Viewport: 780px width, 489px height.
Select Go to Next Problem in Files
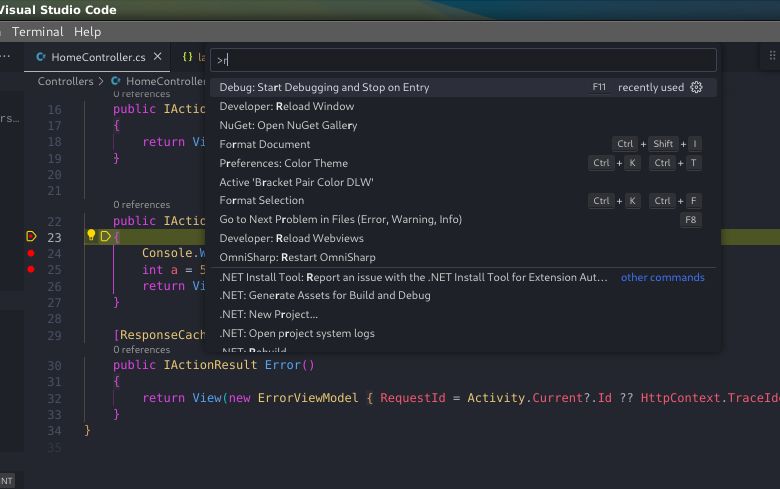coord(463,219)
